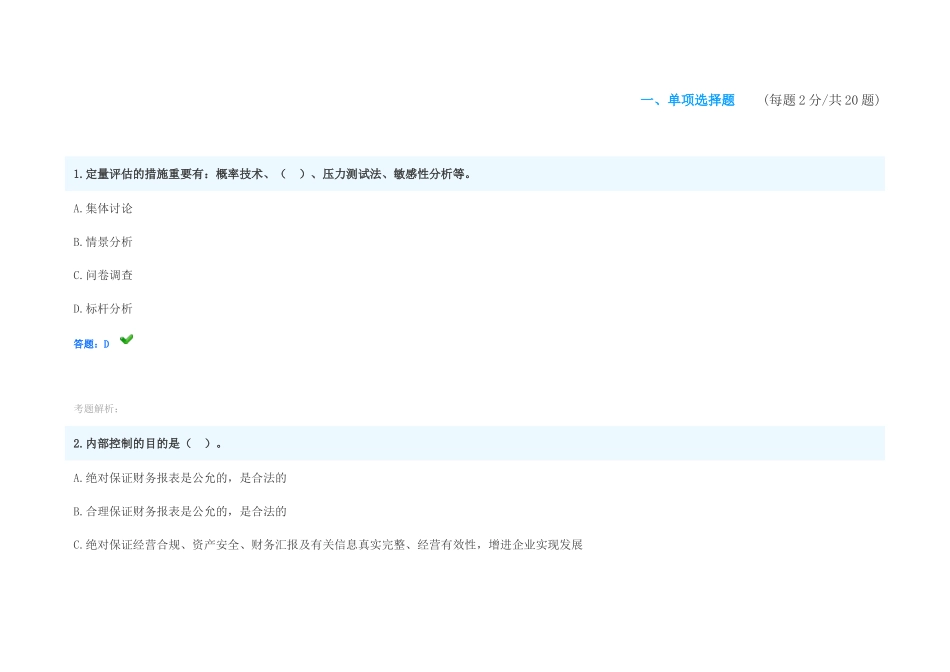Click the green checkmark beside answer D
Viewport: 950px width, 672px height.
click(126, 339)
